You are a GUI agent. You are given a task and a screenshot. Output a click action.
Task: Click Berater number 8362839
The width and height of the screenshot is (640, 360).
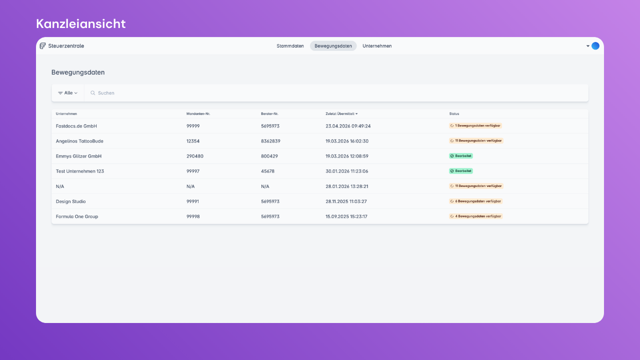271,141
